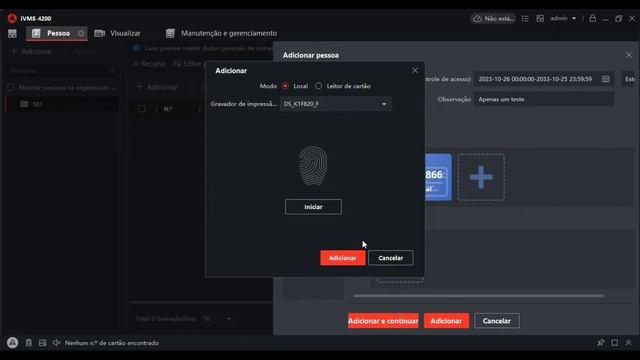Click the image layout icon beside admin
Viewport: 640px width, 360px height.
540,19
